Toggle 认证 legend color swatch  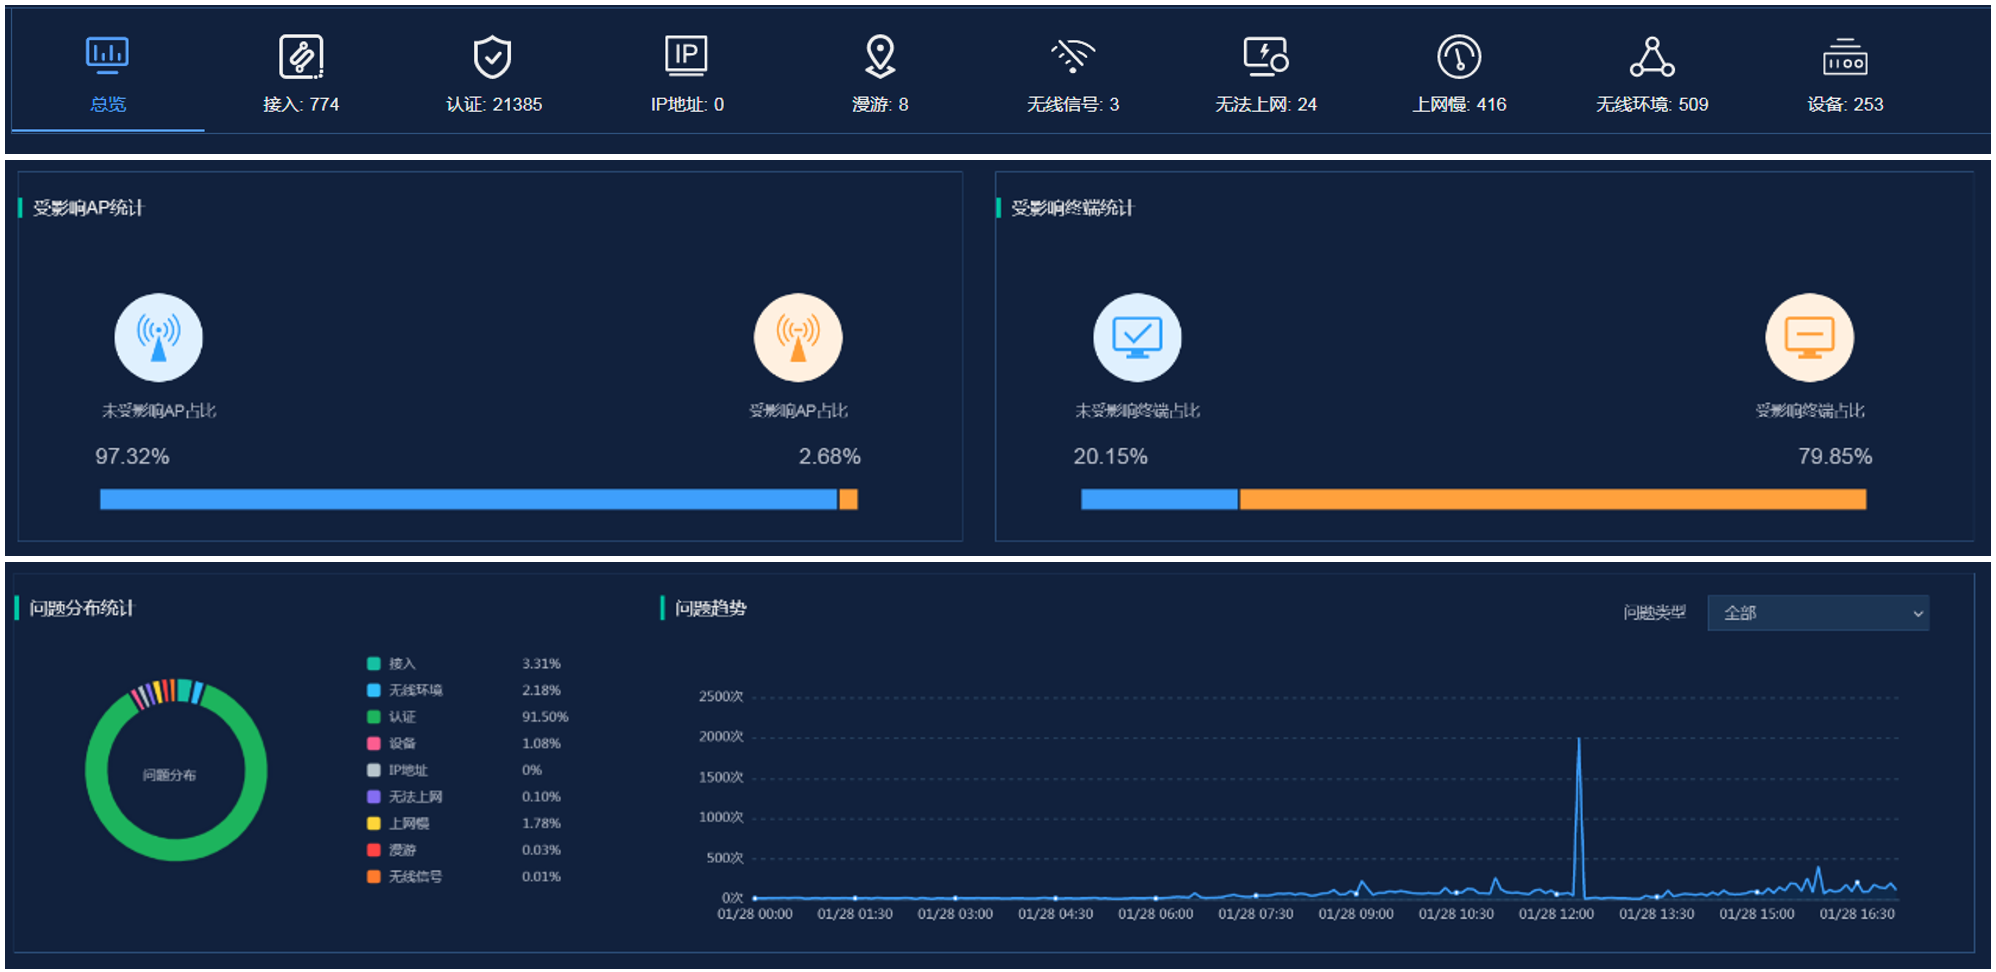coord(373,716)
